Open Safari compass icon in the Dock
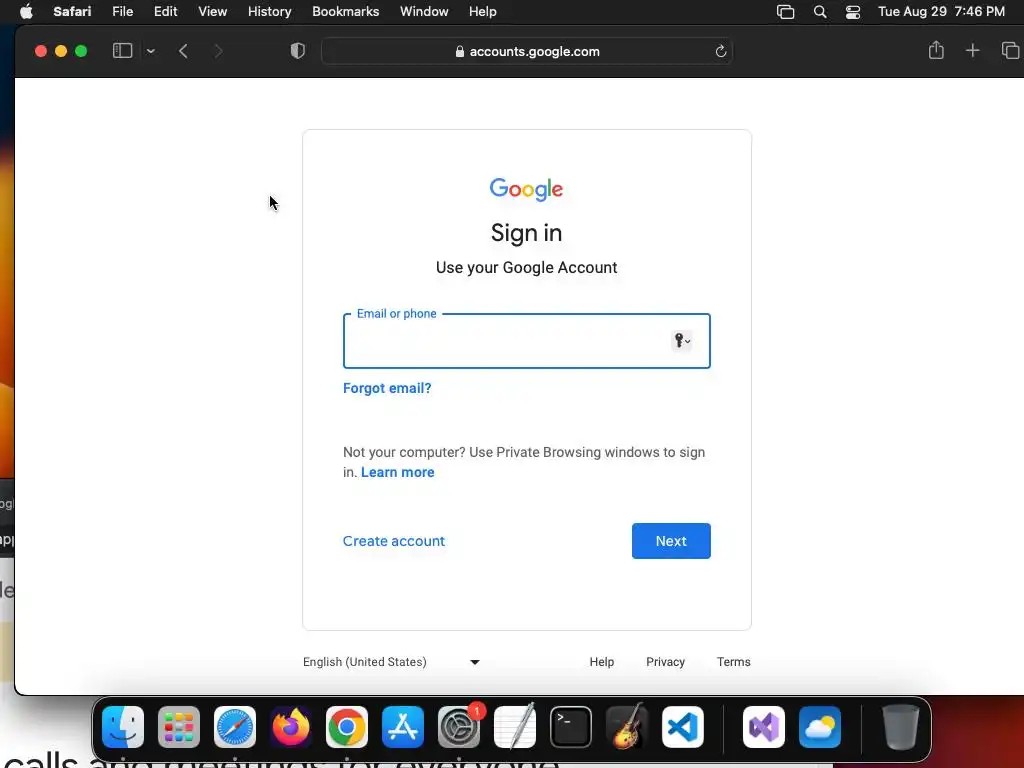1024x768 pixels. click(x=235, y=727)
